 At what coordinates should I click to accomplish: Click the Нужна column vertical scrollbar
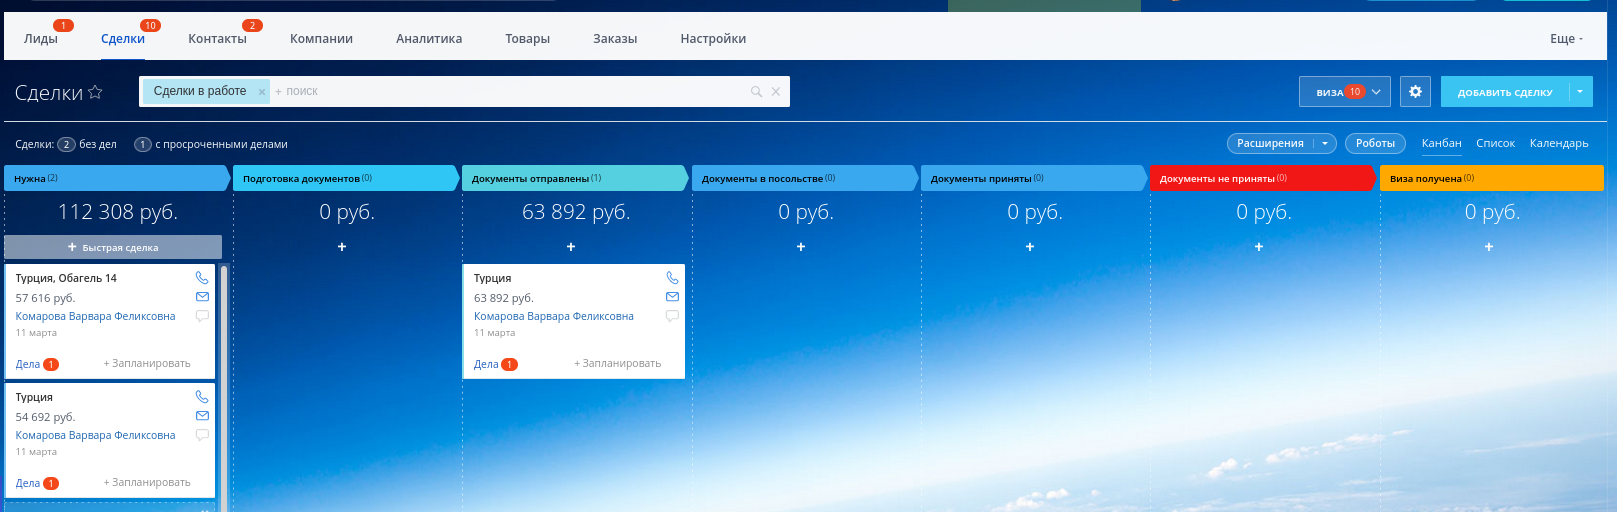pyautogui.click(x=225, y=388)
